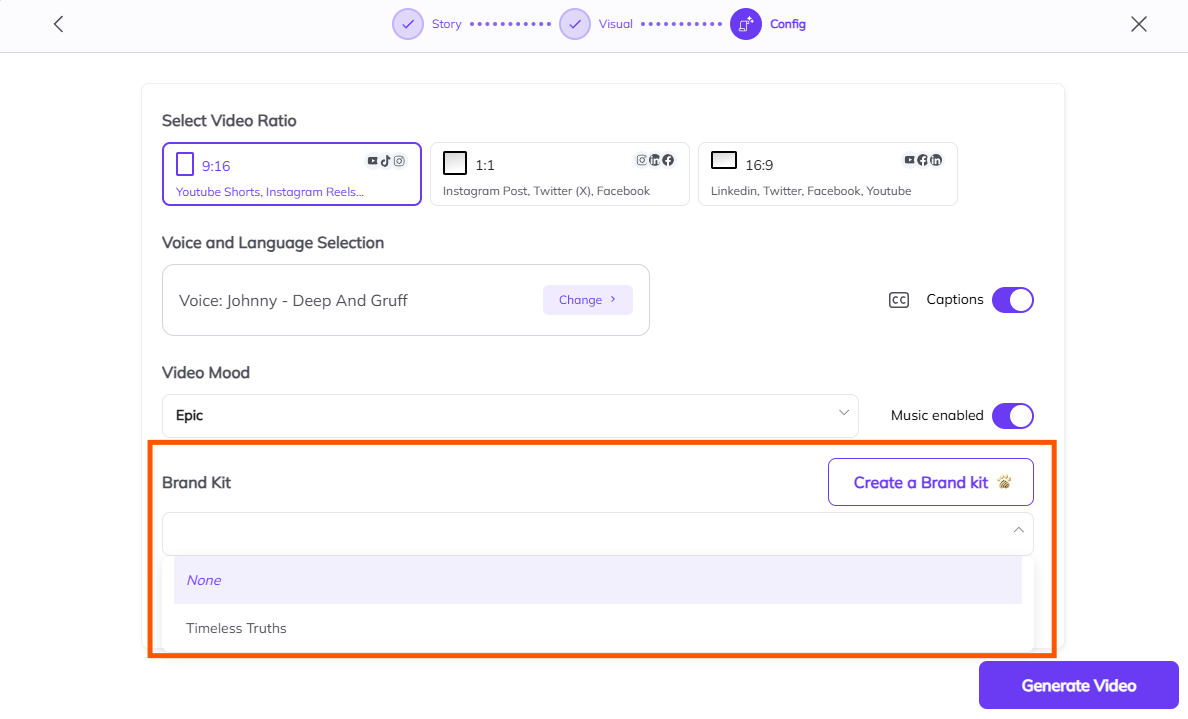Click YouTube icon in the 9:16 card
The width and height of the screenshot is (1188, 719).
tap(372, 161)
